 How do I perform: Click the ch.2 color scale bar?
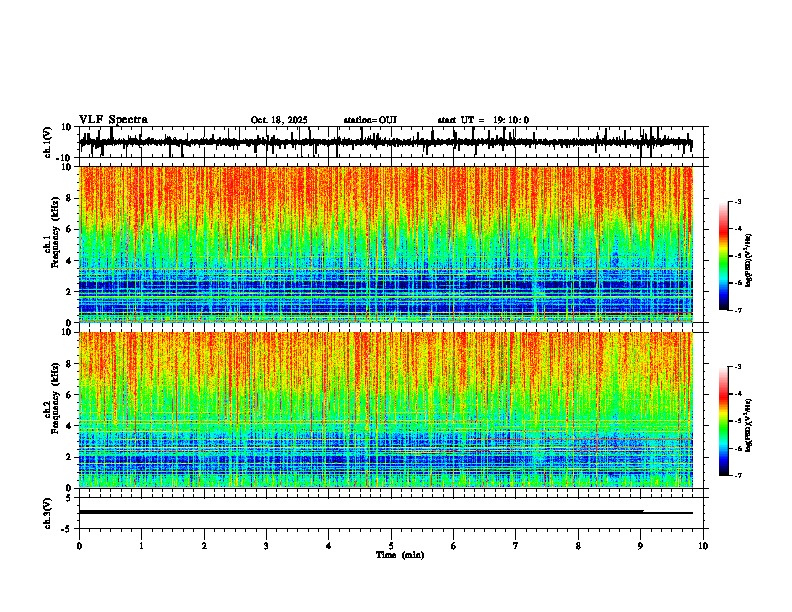(x=723, y=421)
